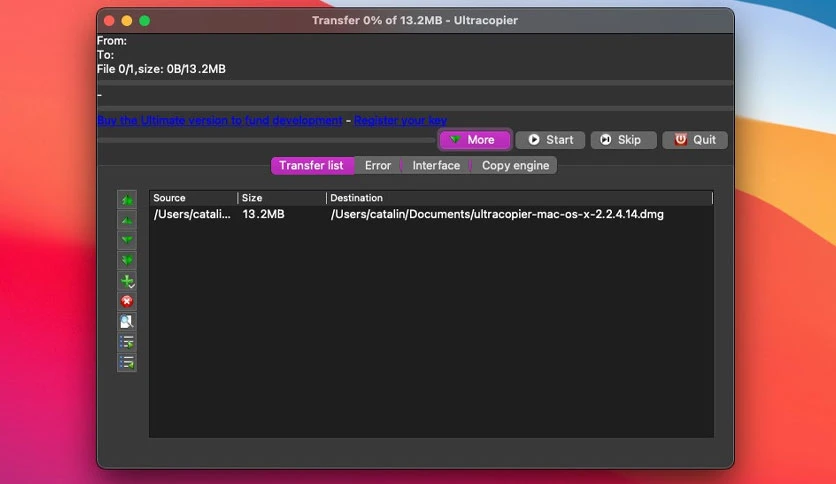Collapse details with the More button

(475, 140)
